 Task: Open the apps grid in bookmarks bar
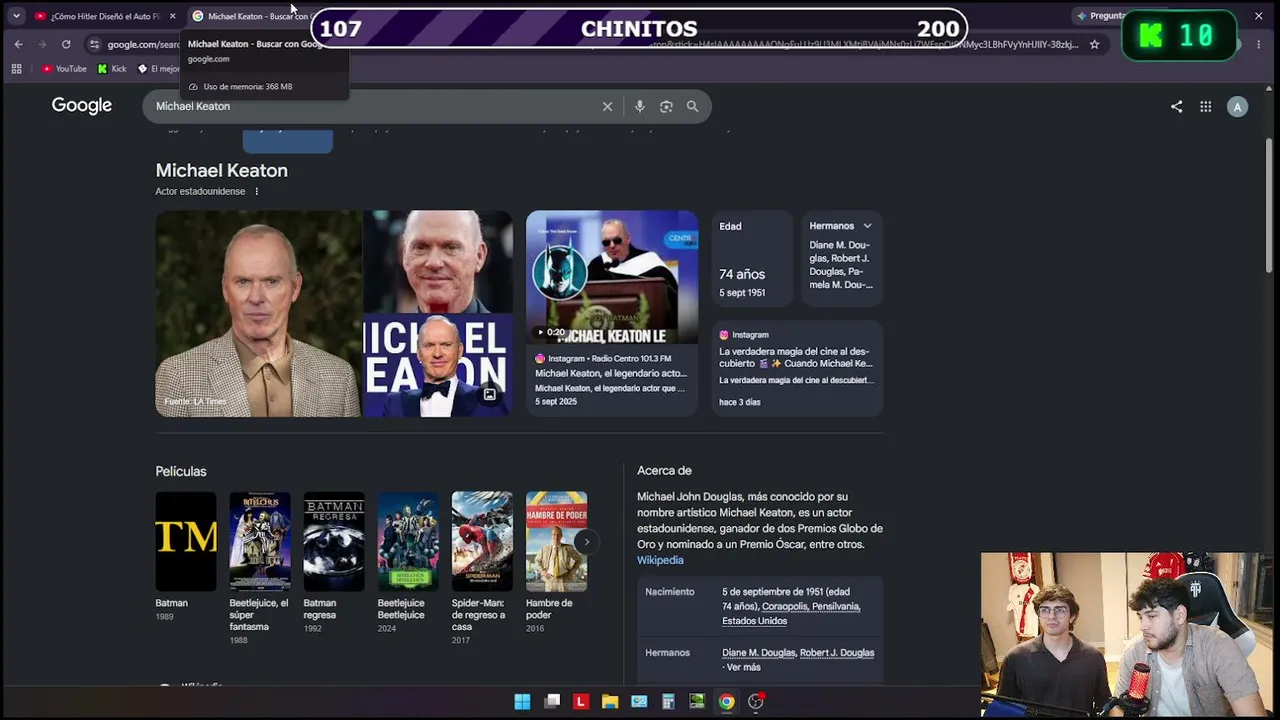click(x=16, y=69)
